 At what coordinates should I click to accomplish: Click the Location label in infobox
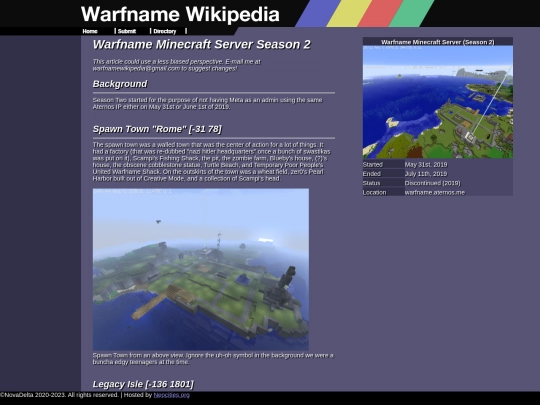(374, 193)
